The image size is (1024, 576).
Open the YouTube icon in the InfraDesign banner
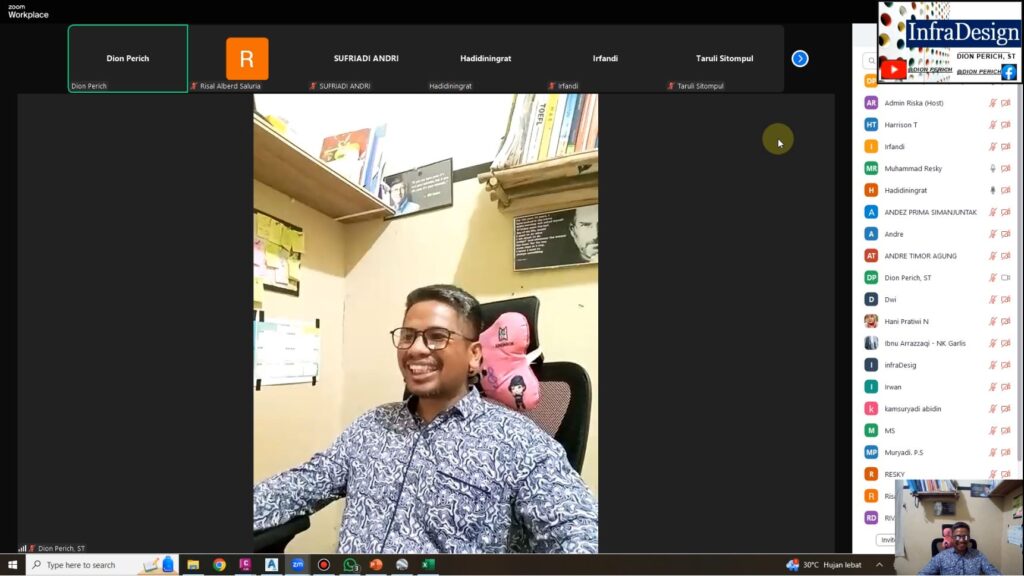[x=893, y=70]
